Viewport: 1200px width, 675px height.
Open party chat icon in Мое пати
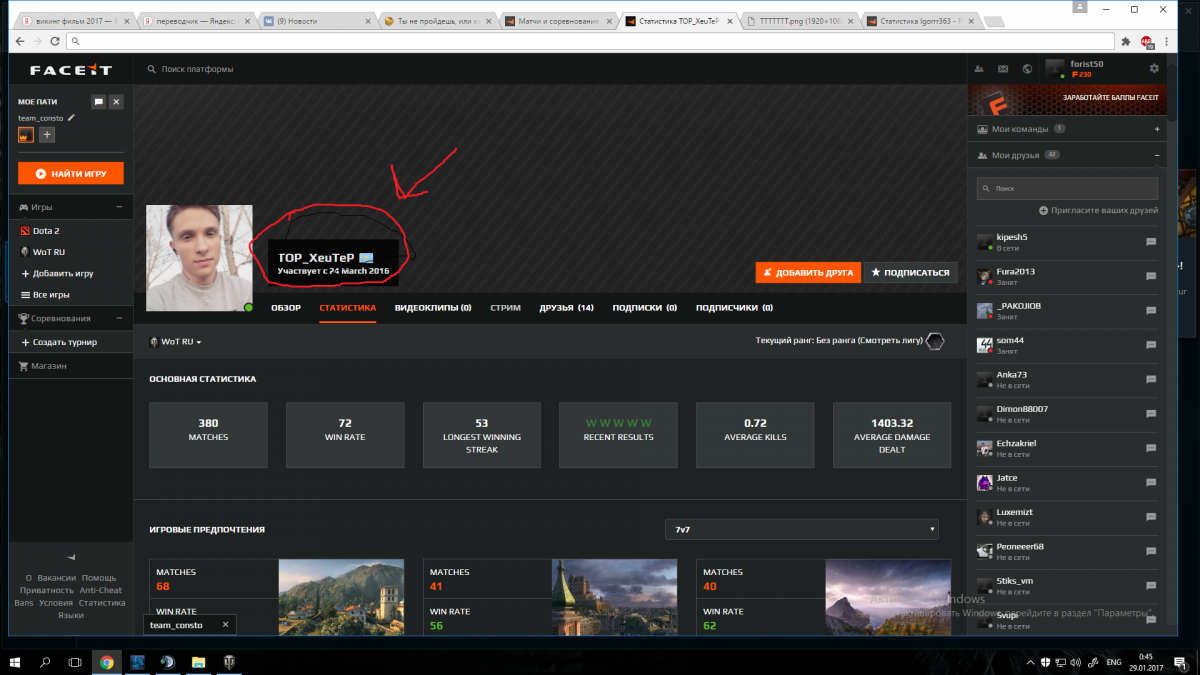click(x=98, y=102)
